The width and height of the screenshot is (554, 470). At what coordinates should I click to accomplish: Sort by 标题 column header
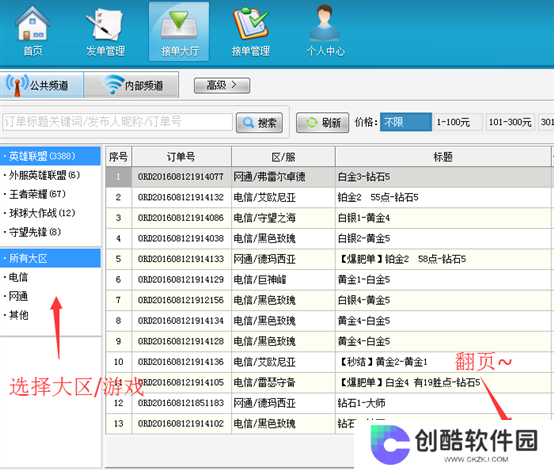443,157
